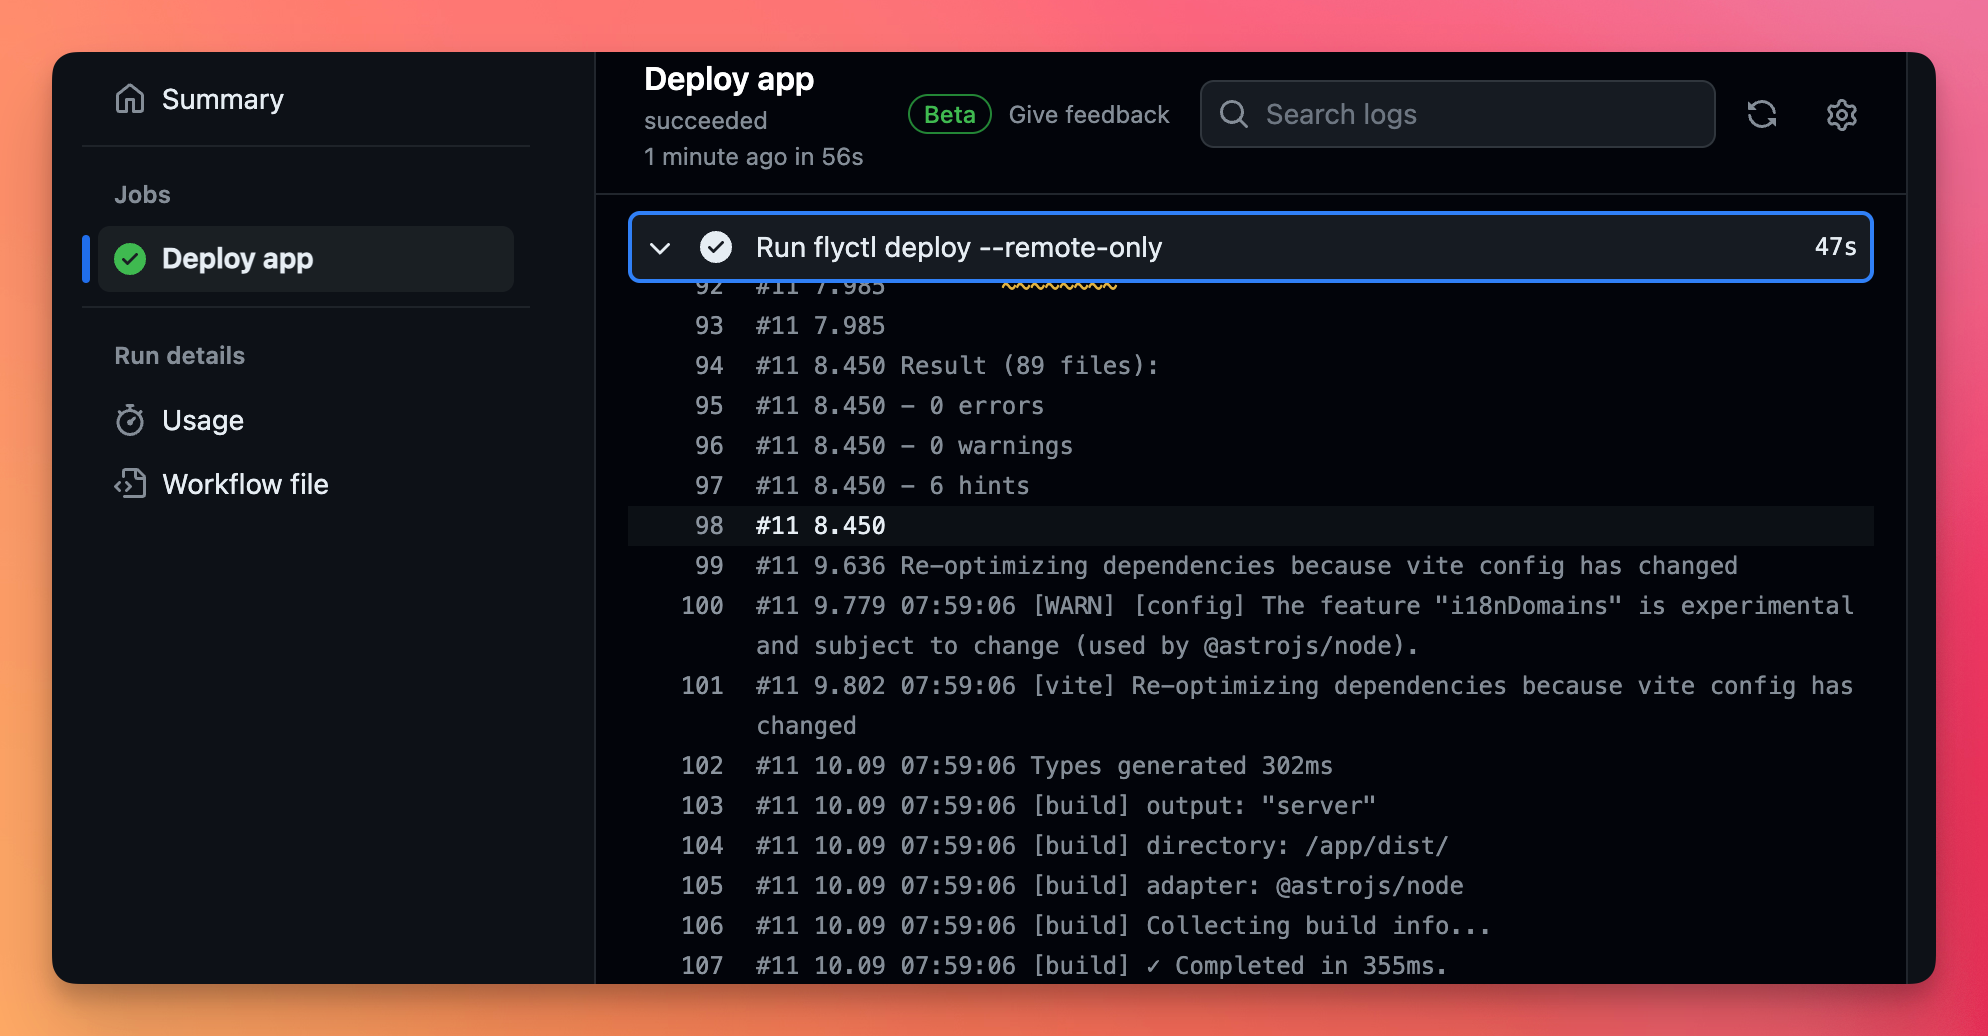Click line number 94 for Result output
This screenshot has width=1988, height=1036.
click(709, 366)
